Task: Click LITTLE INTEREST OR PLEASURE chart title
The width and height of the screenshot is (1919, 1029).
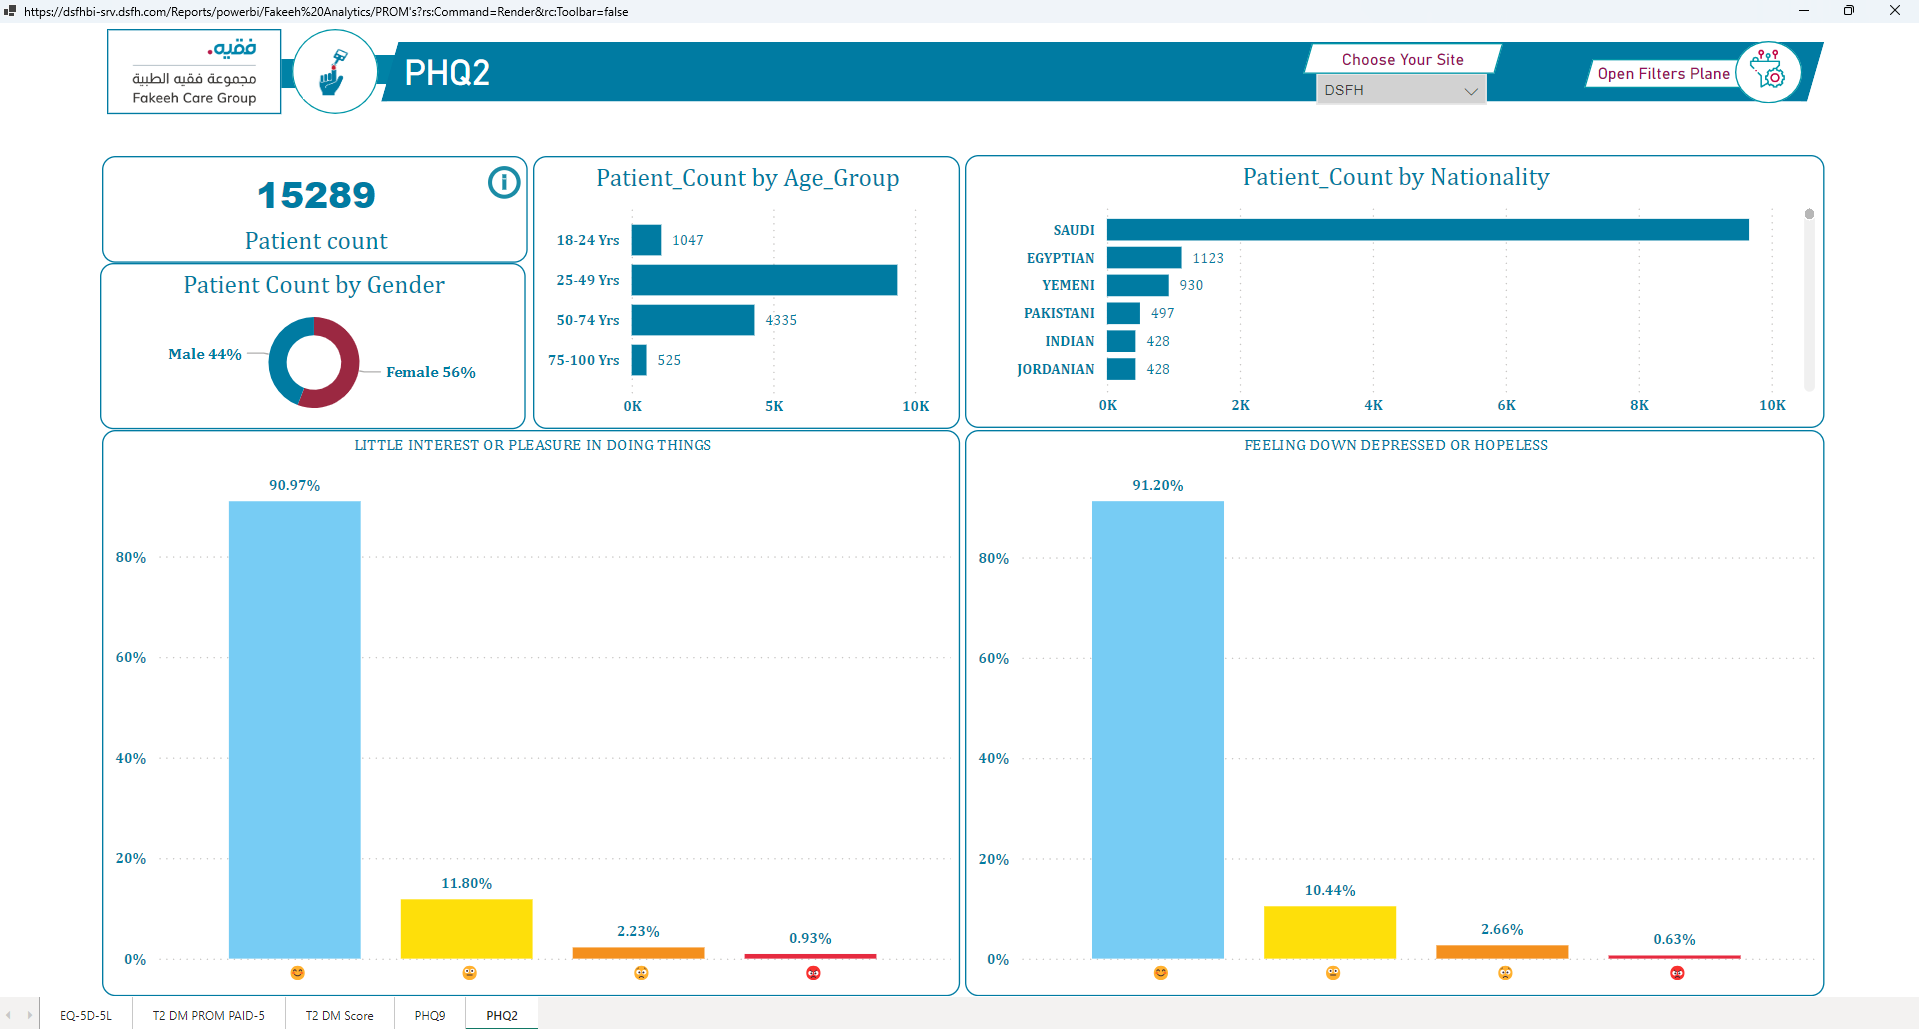Action: [x=533, y=445]
